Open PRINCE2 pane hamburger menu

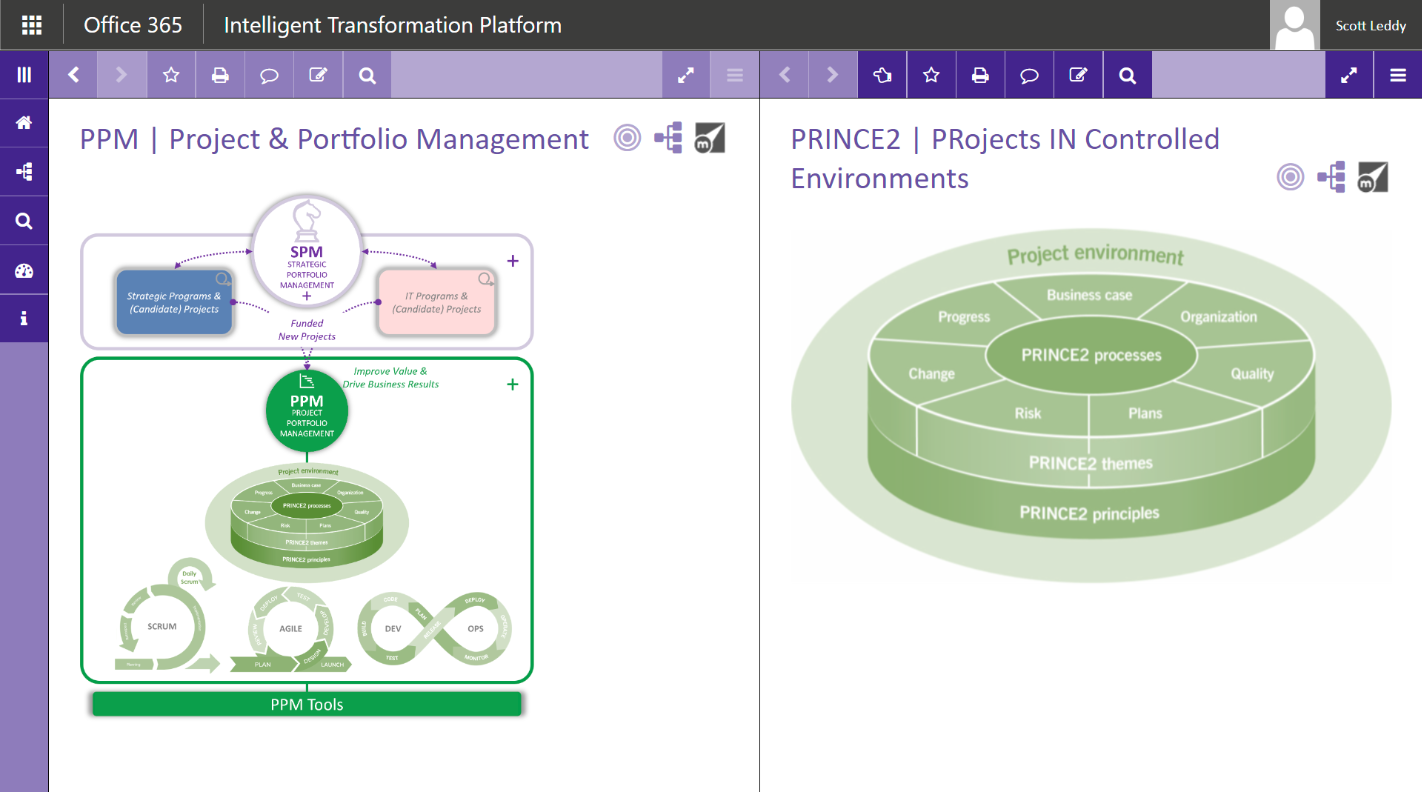pyautogui.click(x=1398, y=75)
